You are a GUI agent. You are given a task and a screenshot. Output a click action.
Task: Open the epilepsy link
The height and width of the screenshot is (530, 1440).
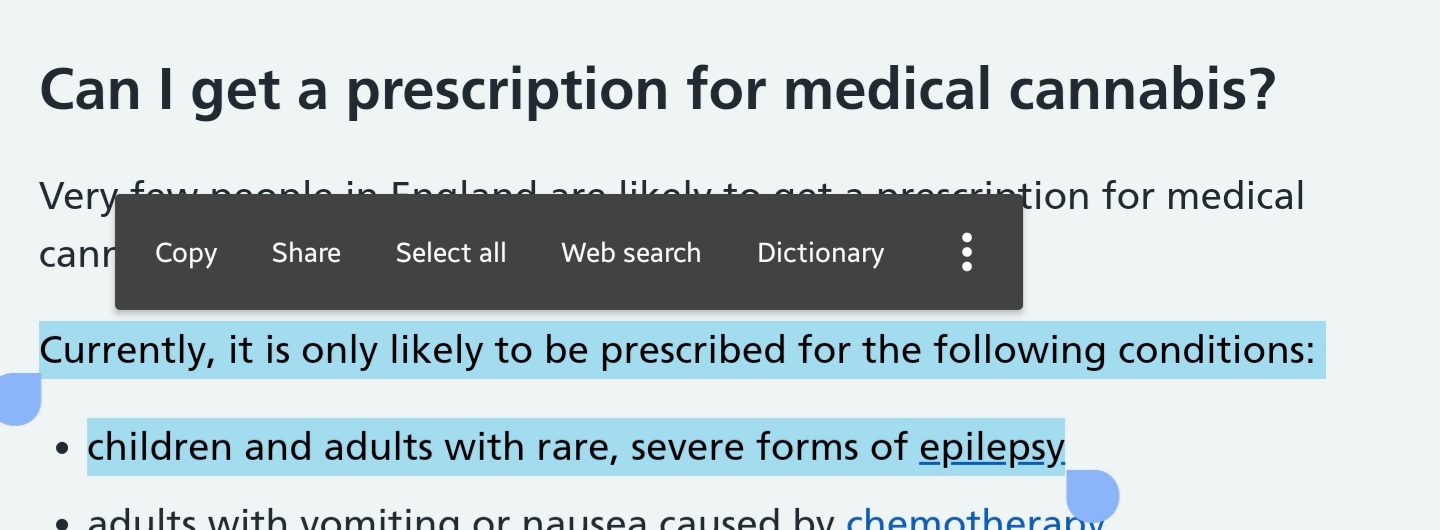pos(992,448)
